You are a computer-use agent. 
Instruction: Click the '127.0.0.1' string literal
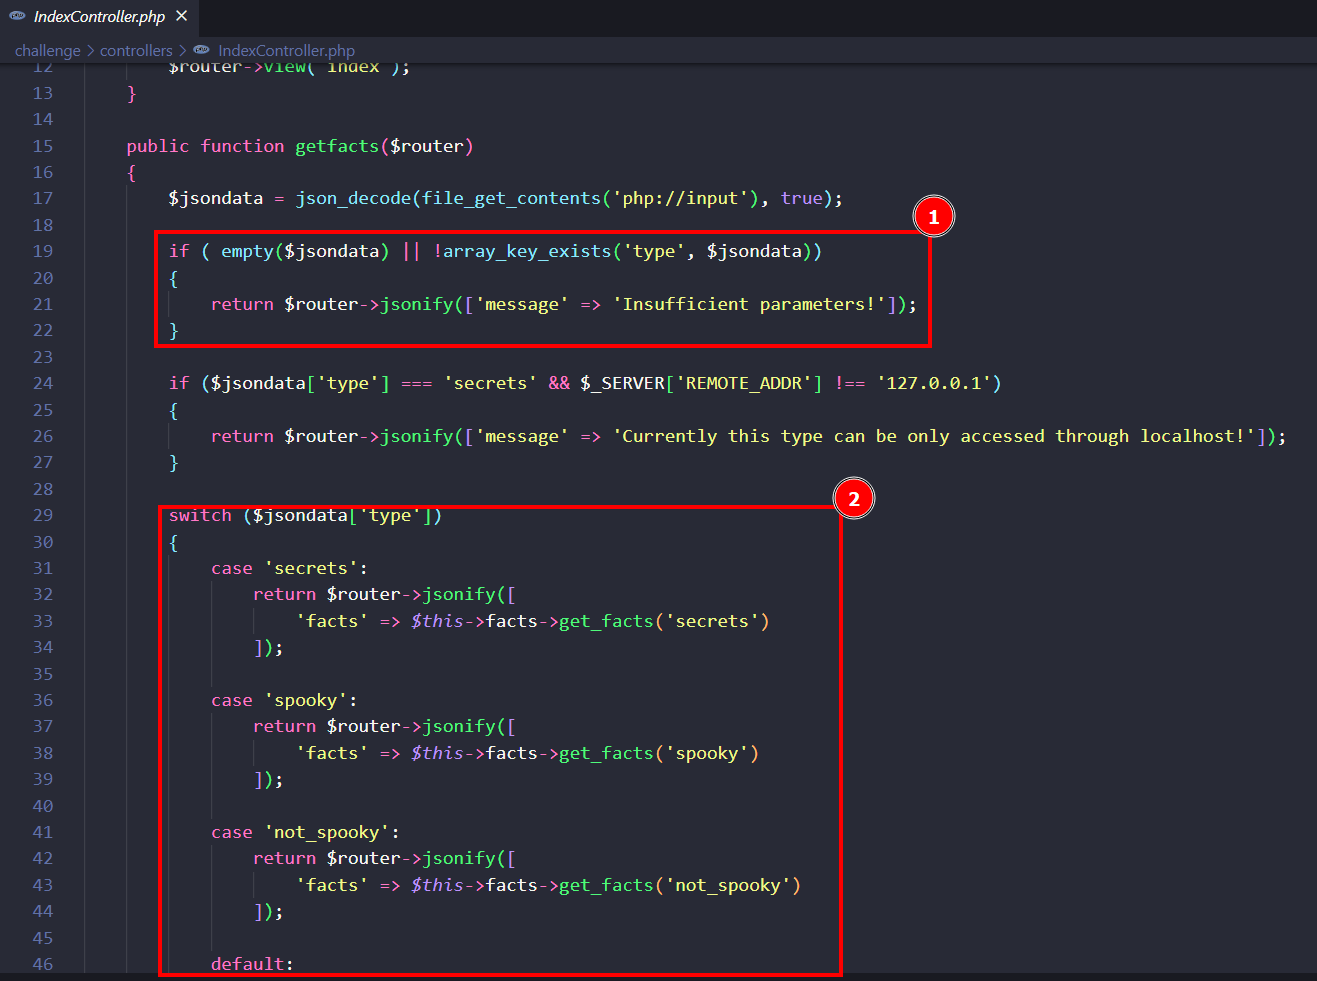click(934, 383)
